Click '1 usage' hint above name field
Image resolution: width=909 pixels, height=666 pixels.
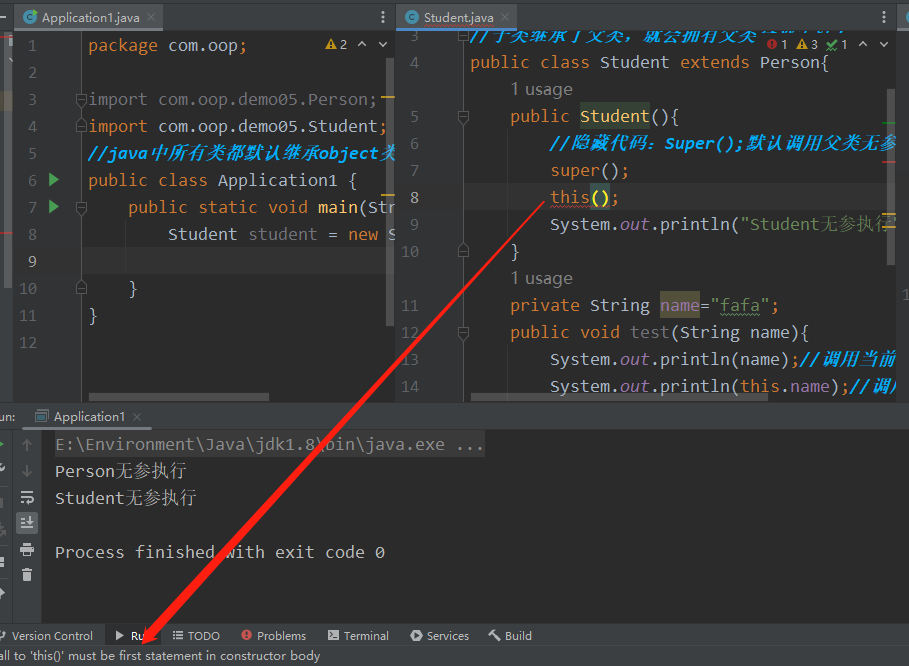point(541,278)
